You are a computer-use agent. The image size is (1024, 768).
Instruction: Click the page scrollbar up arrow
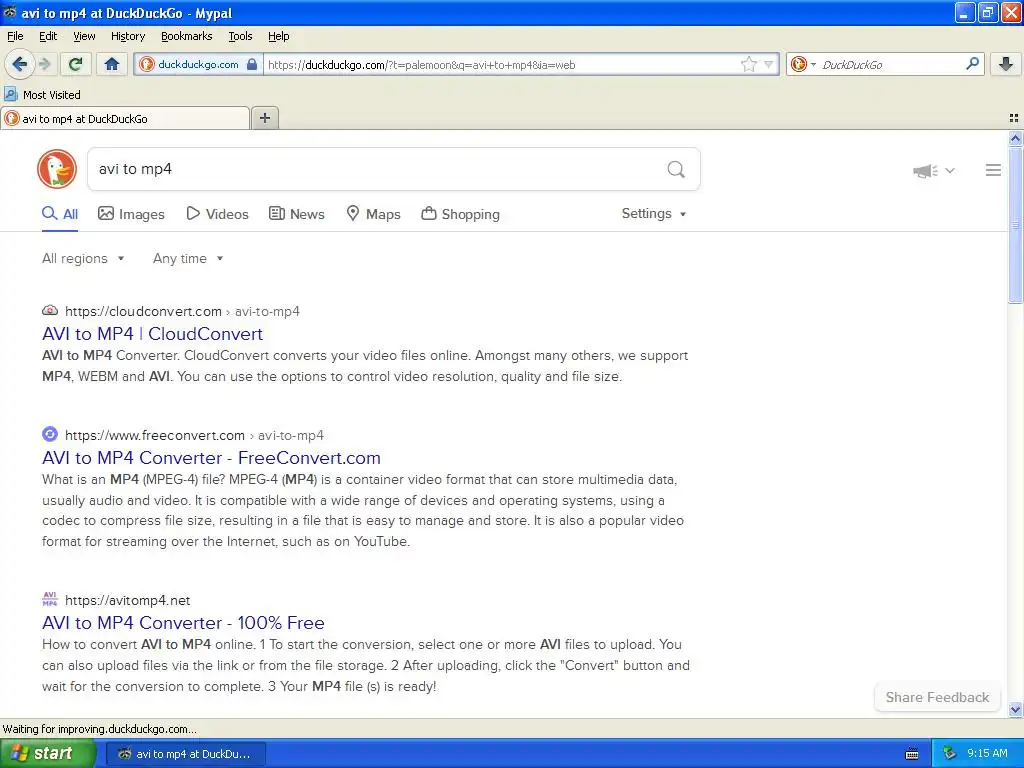click(x=1015, y=138)
